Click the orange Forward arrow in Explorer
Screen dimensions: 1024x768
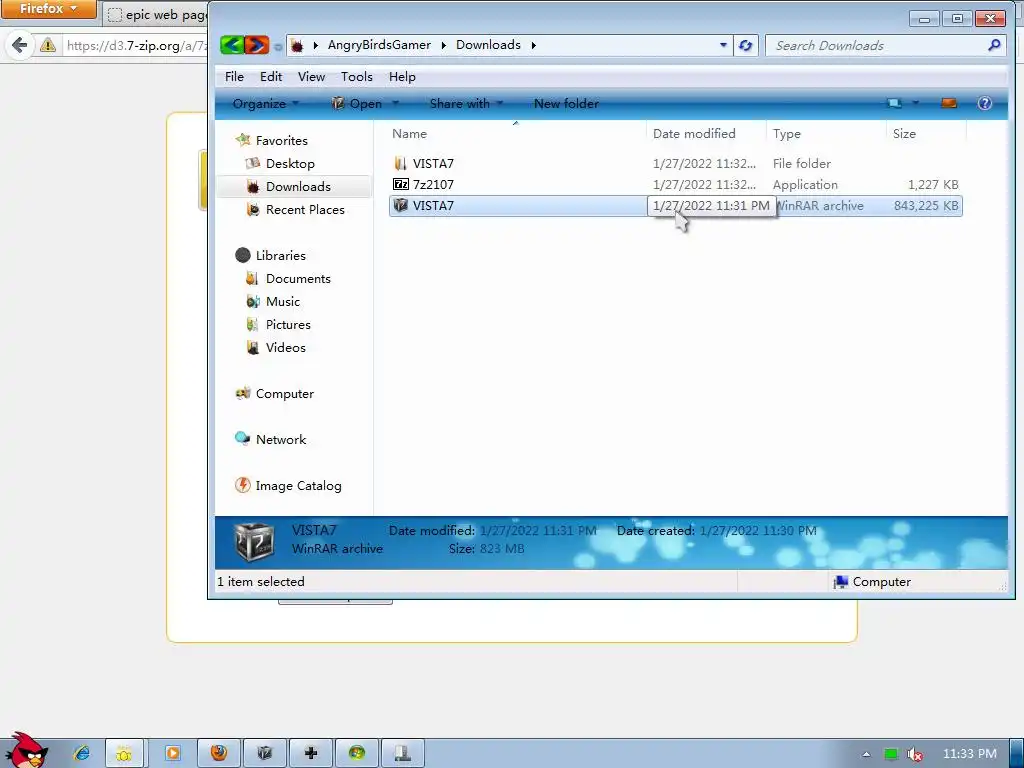(257, 45)
